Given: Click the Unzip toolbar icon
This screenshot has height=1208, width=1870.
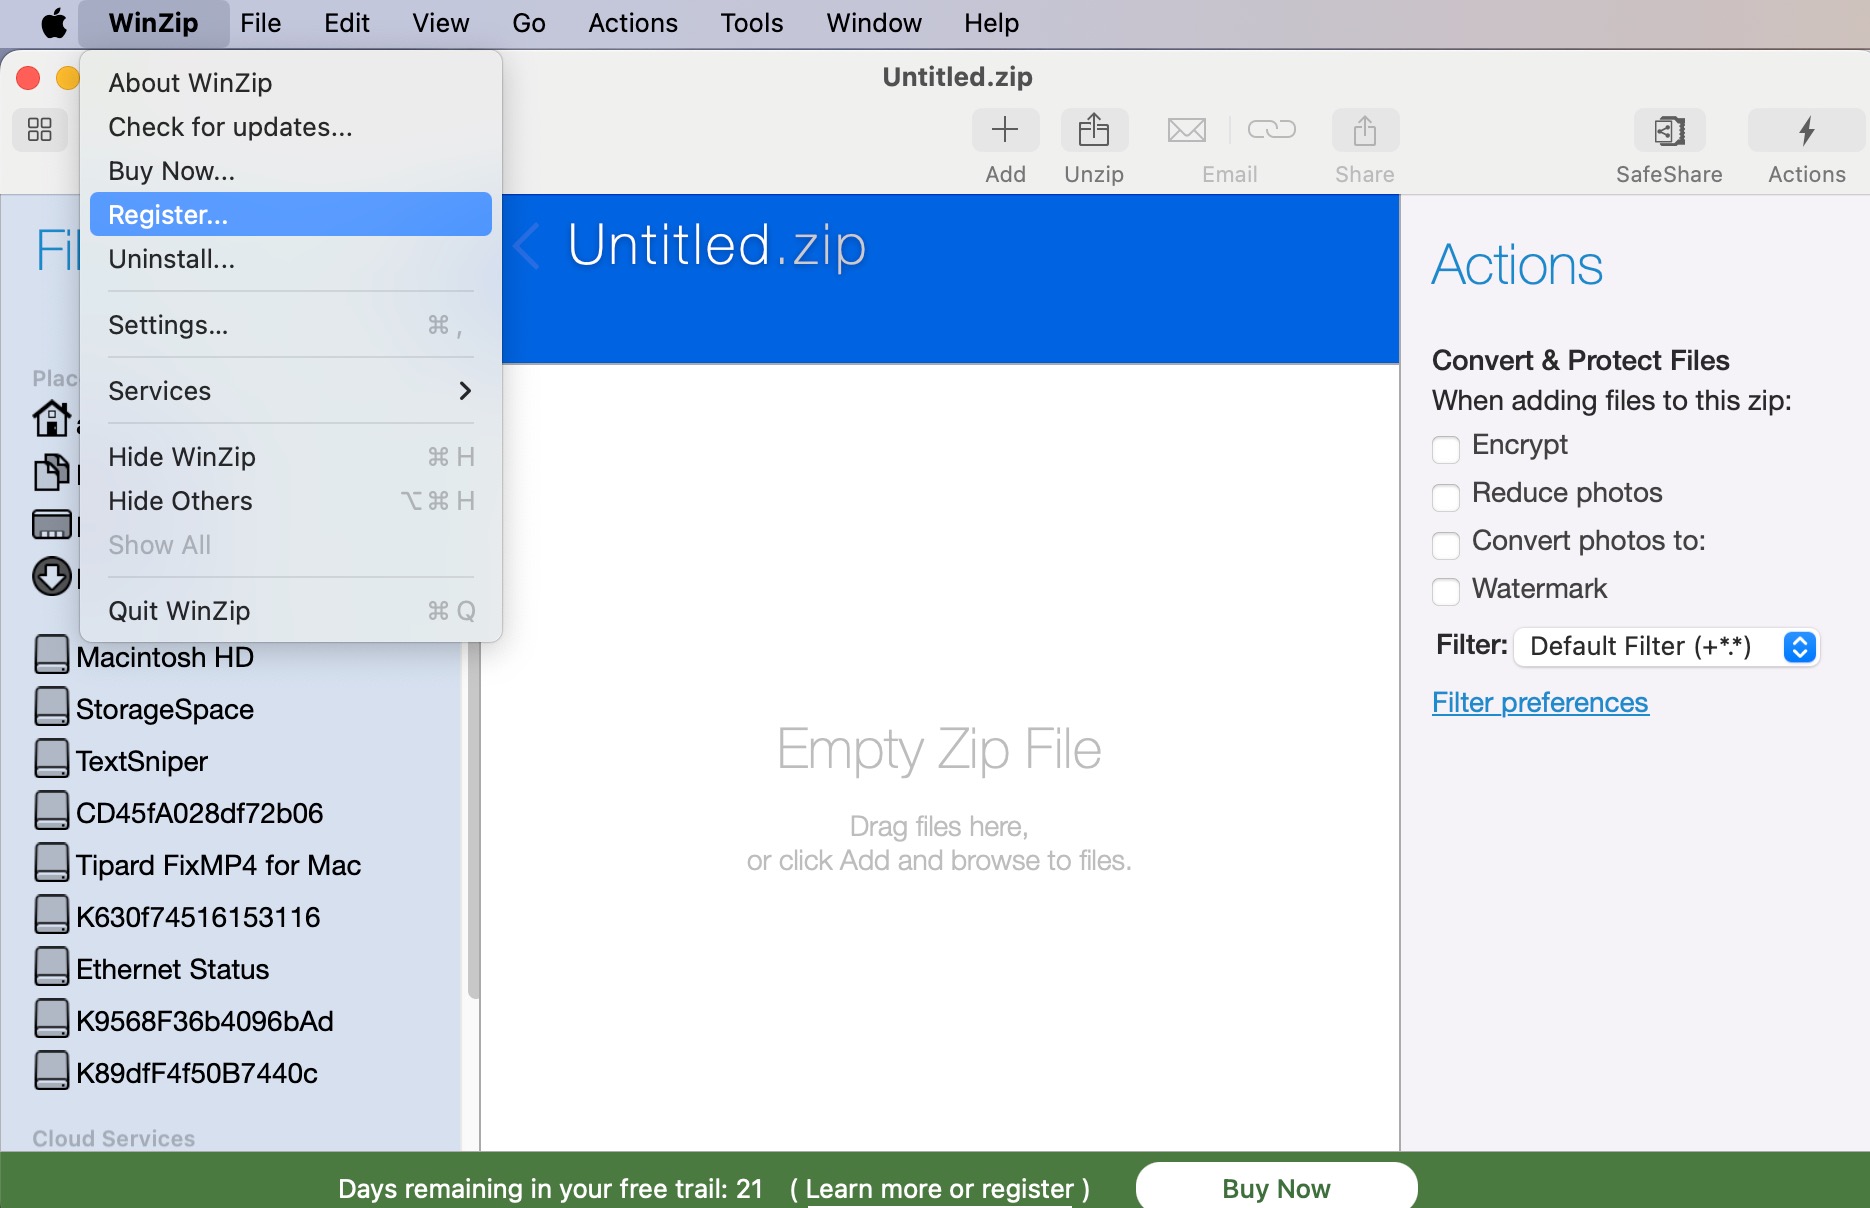Looking at the screenshot, I should click(1094, 131).
